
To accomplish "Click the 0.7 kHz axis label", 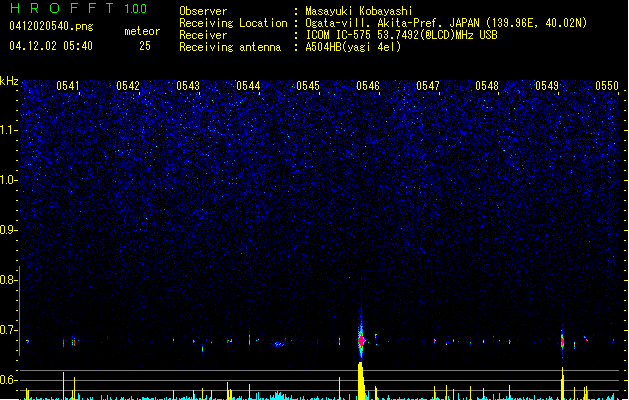I will click(x=8, y=330).
